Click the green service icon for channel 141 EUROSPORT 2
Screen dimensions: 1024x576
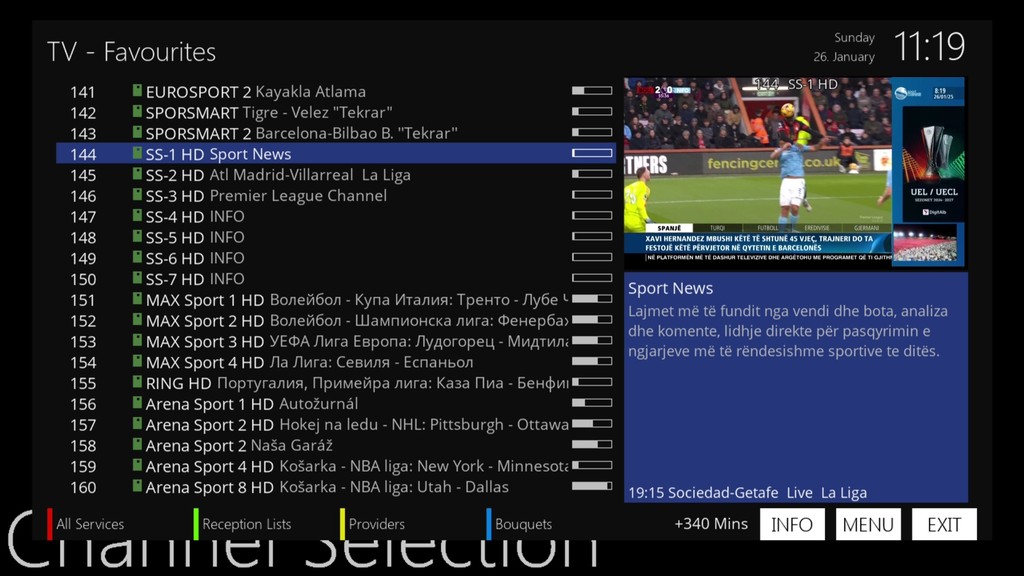coord(137,91)
